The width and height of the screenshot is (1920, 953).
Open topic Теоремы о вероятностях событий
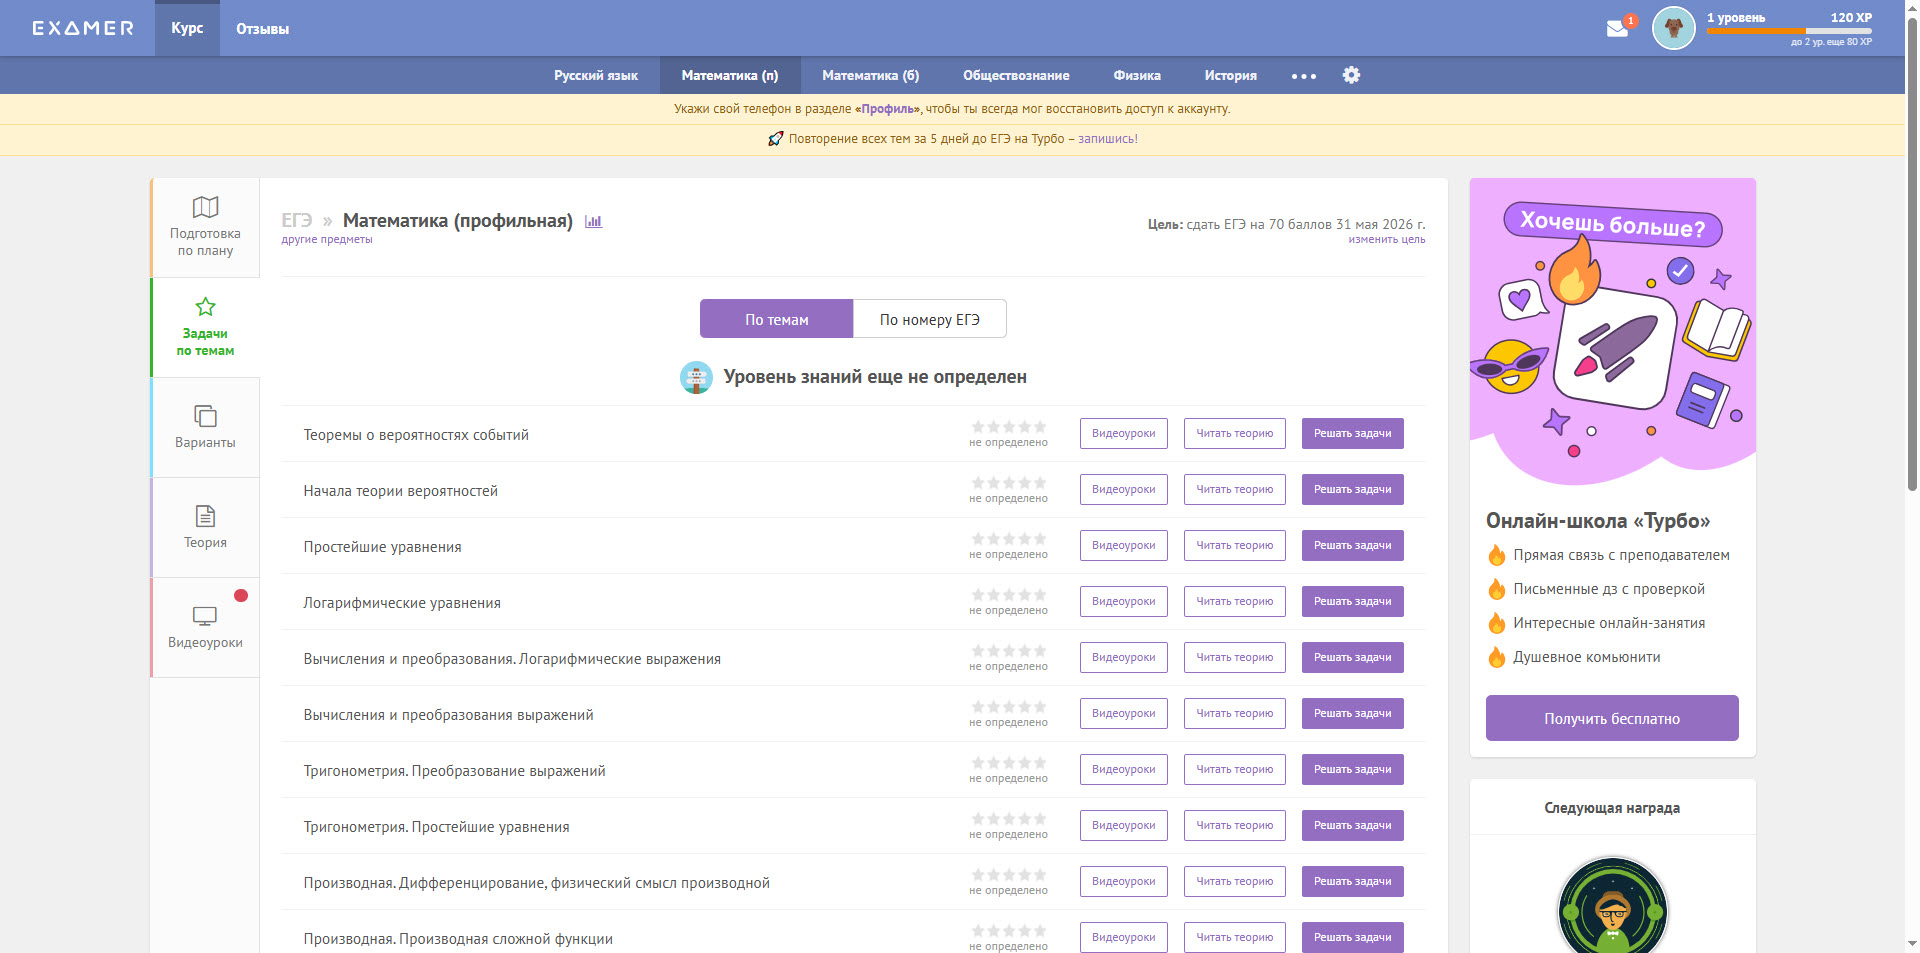416,435
